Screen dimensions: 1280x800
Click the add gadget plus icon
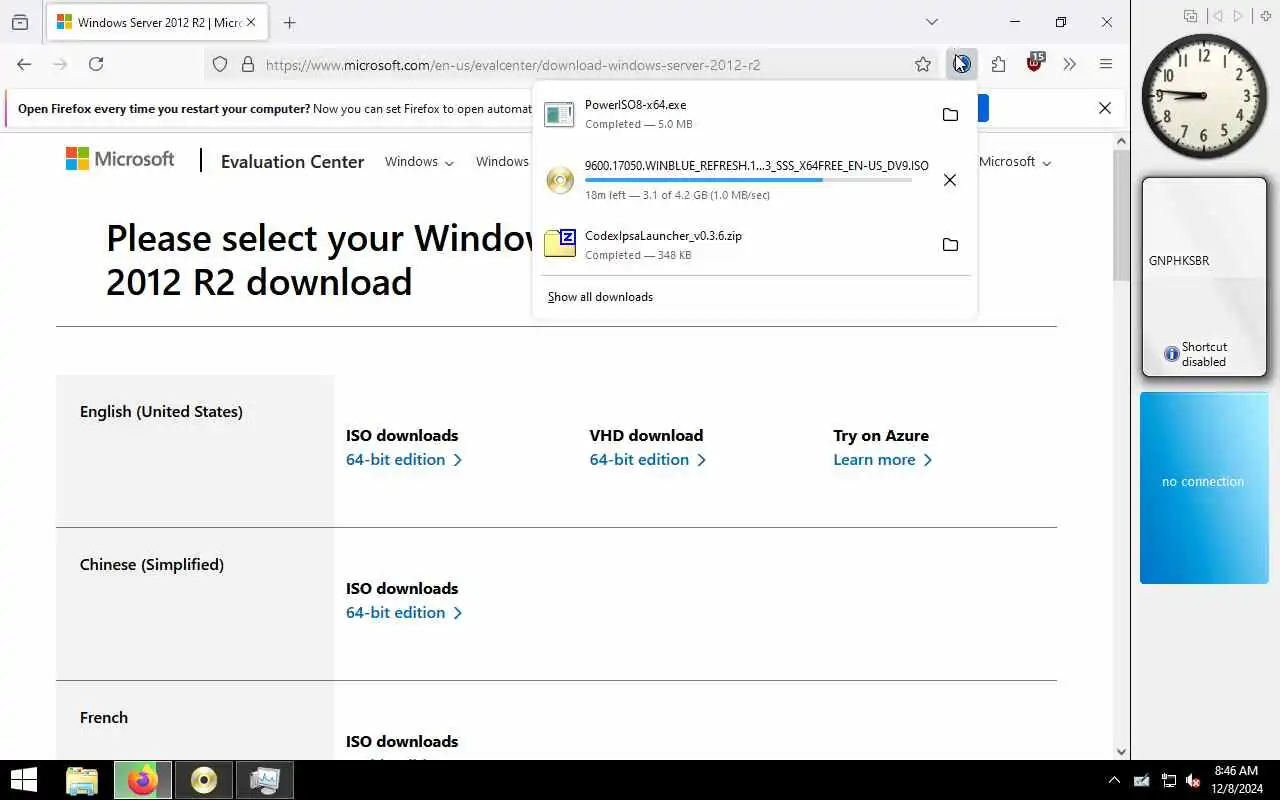click(x=1265, y=16)
